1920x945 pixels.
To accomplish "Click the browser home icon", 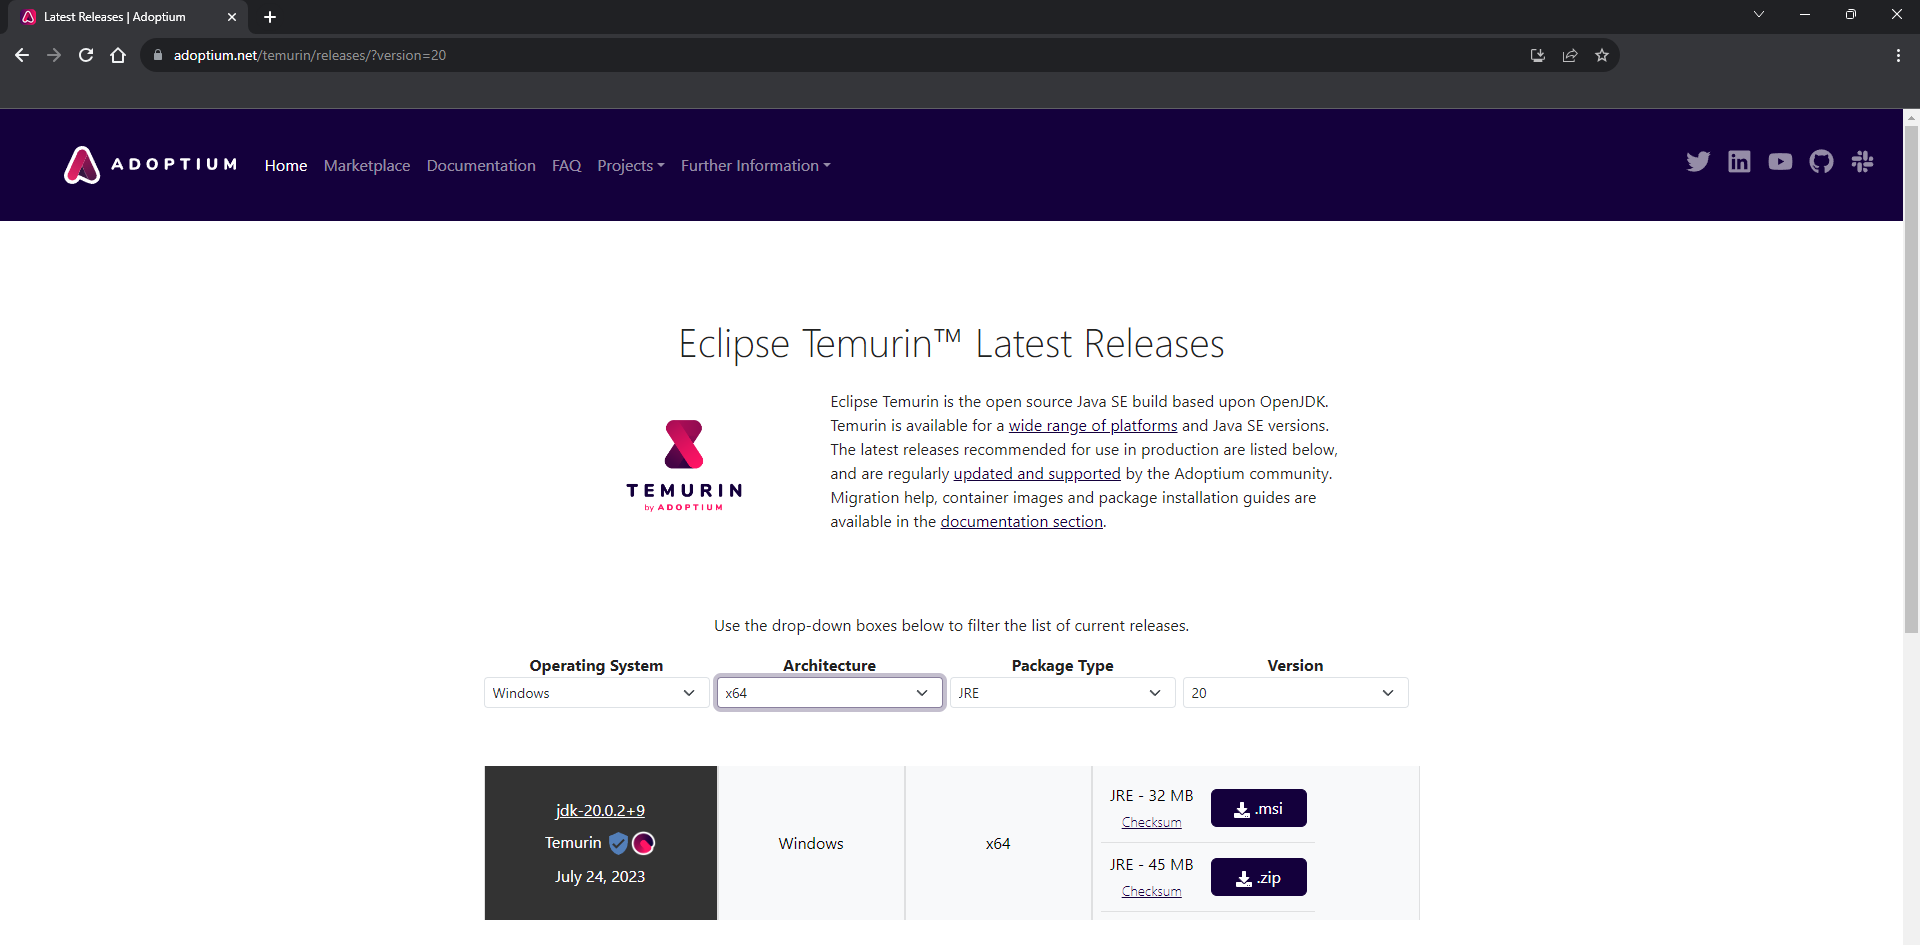I will point(118,55).
